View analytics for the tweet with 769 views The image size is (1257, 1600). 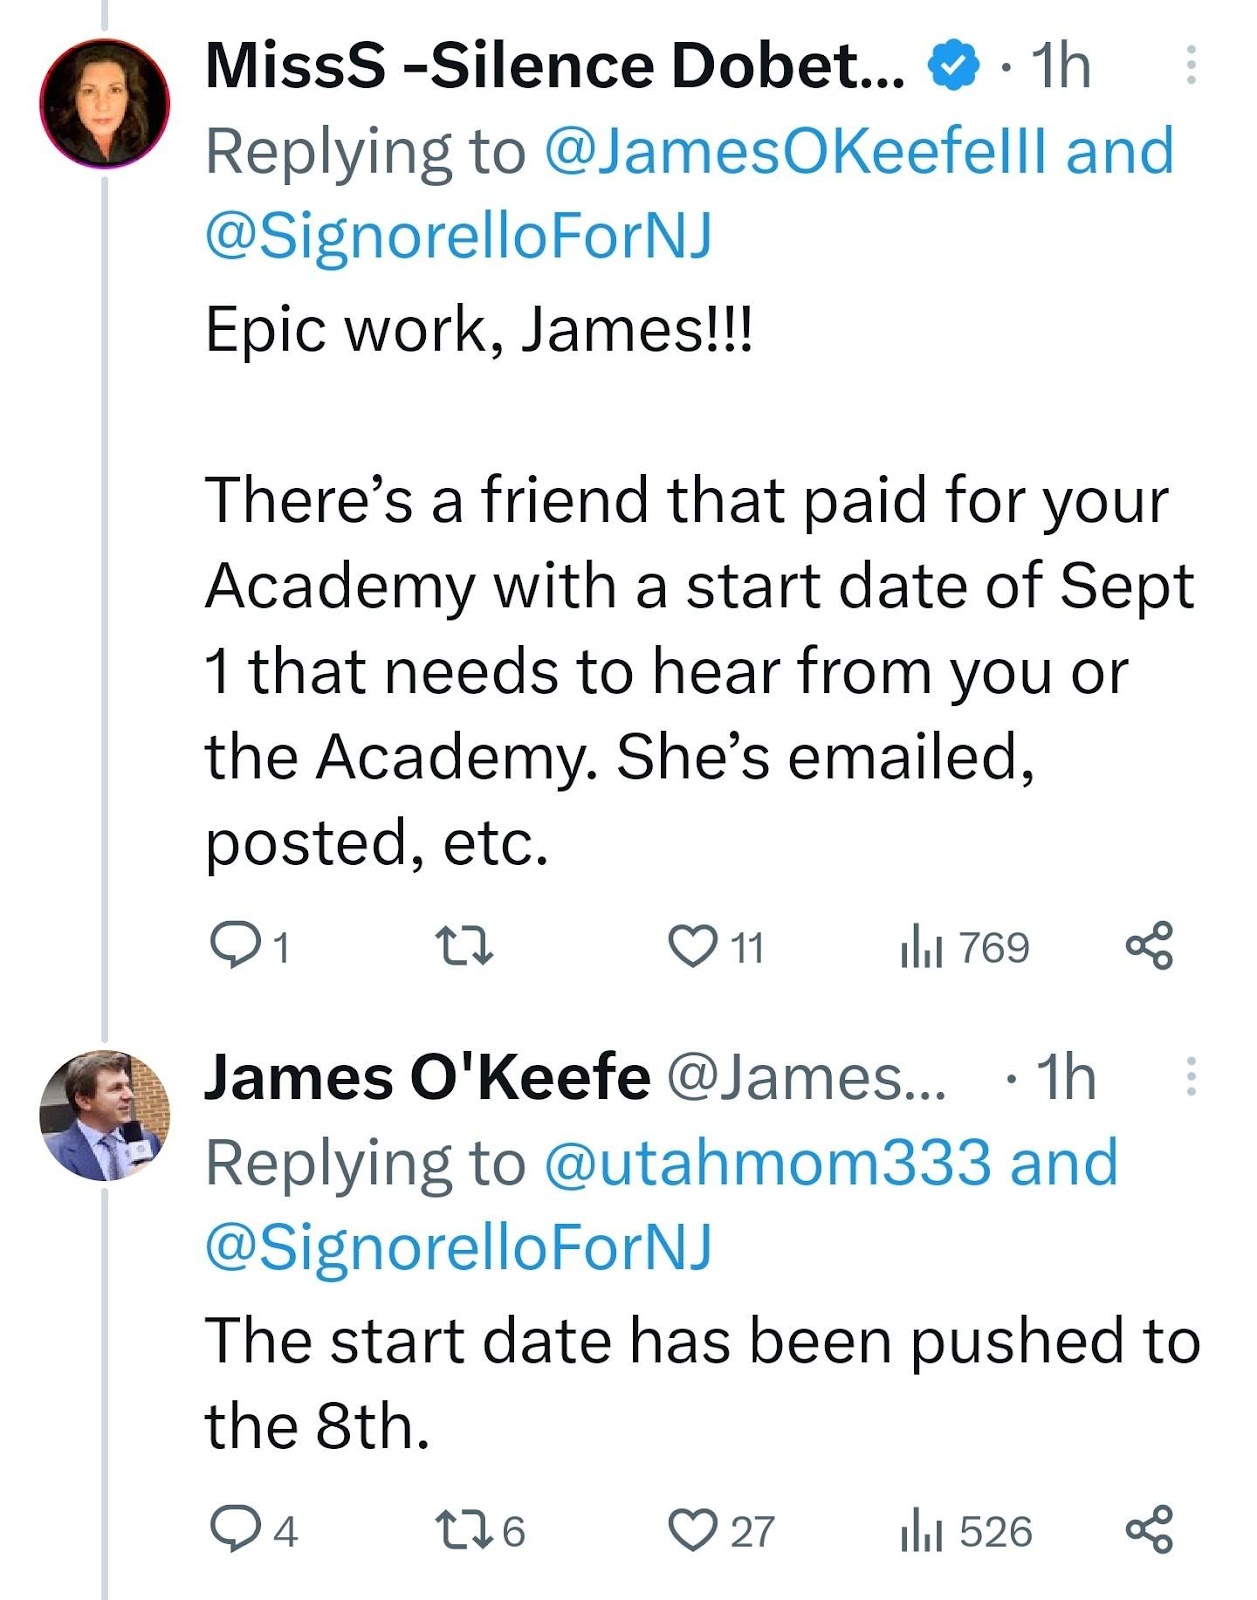920,947
